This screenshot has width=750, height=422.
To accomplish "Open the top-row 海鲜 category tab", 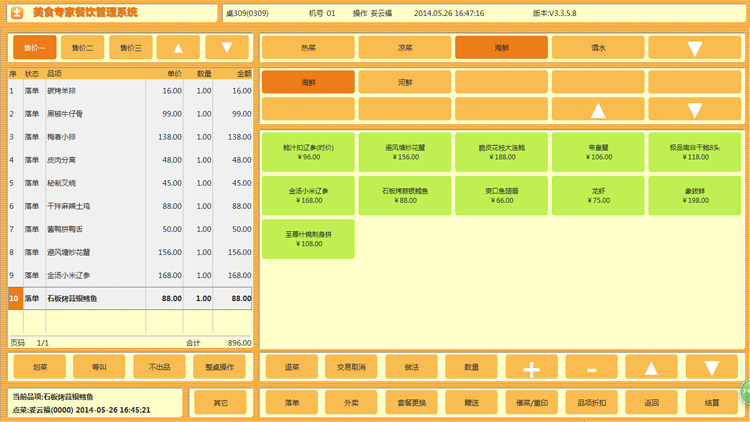I will pyautogui.click(x=501, y=47).
